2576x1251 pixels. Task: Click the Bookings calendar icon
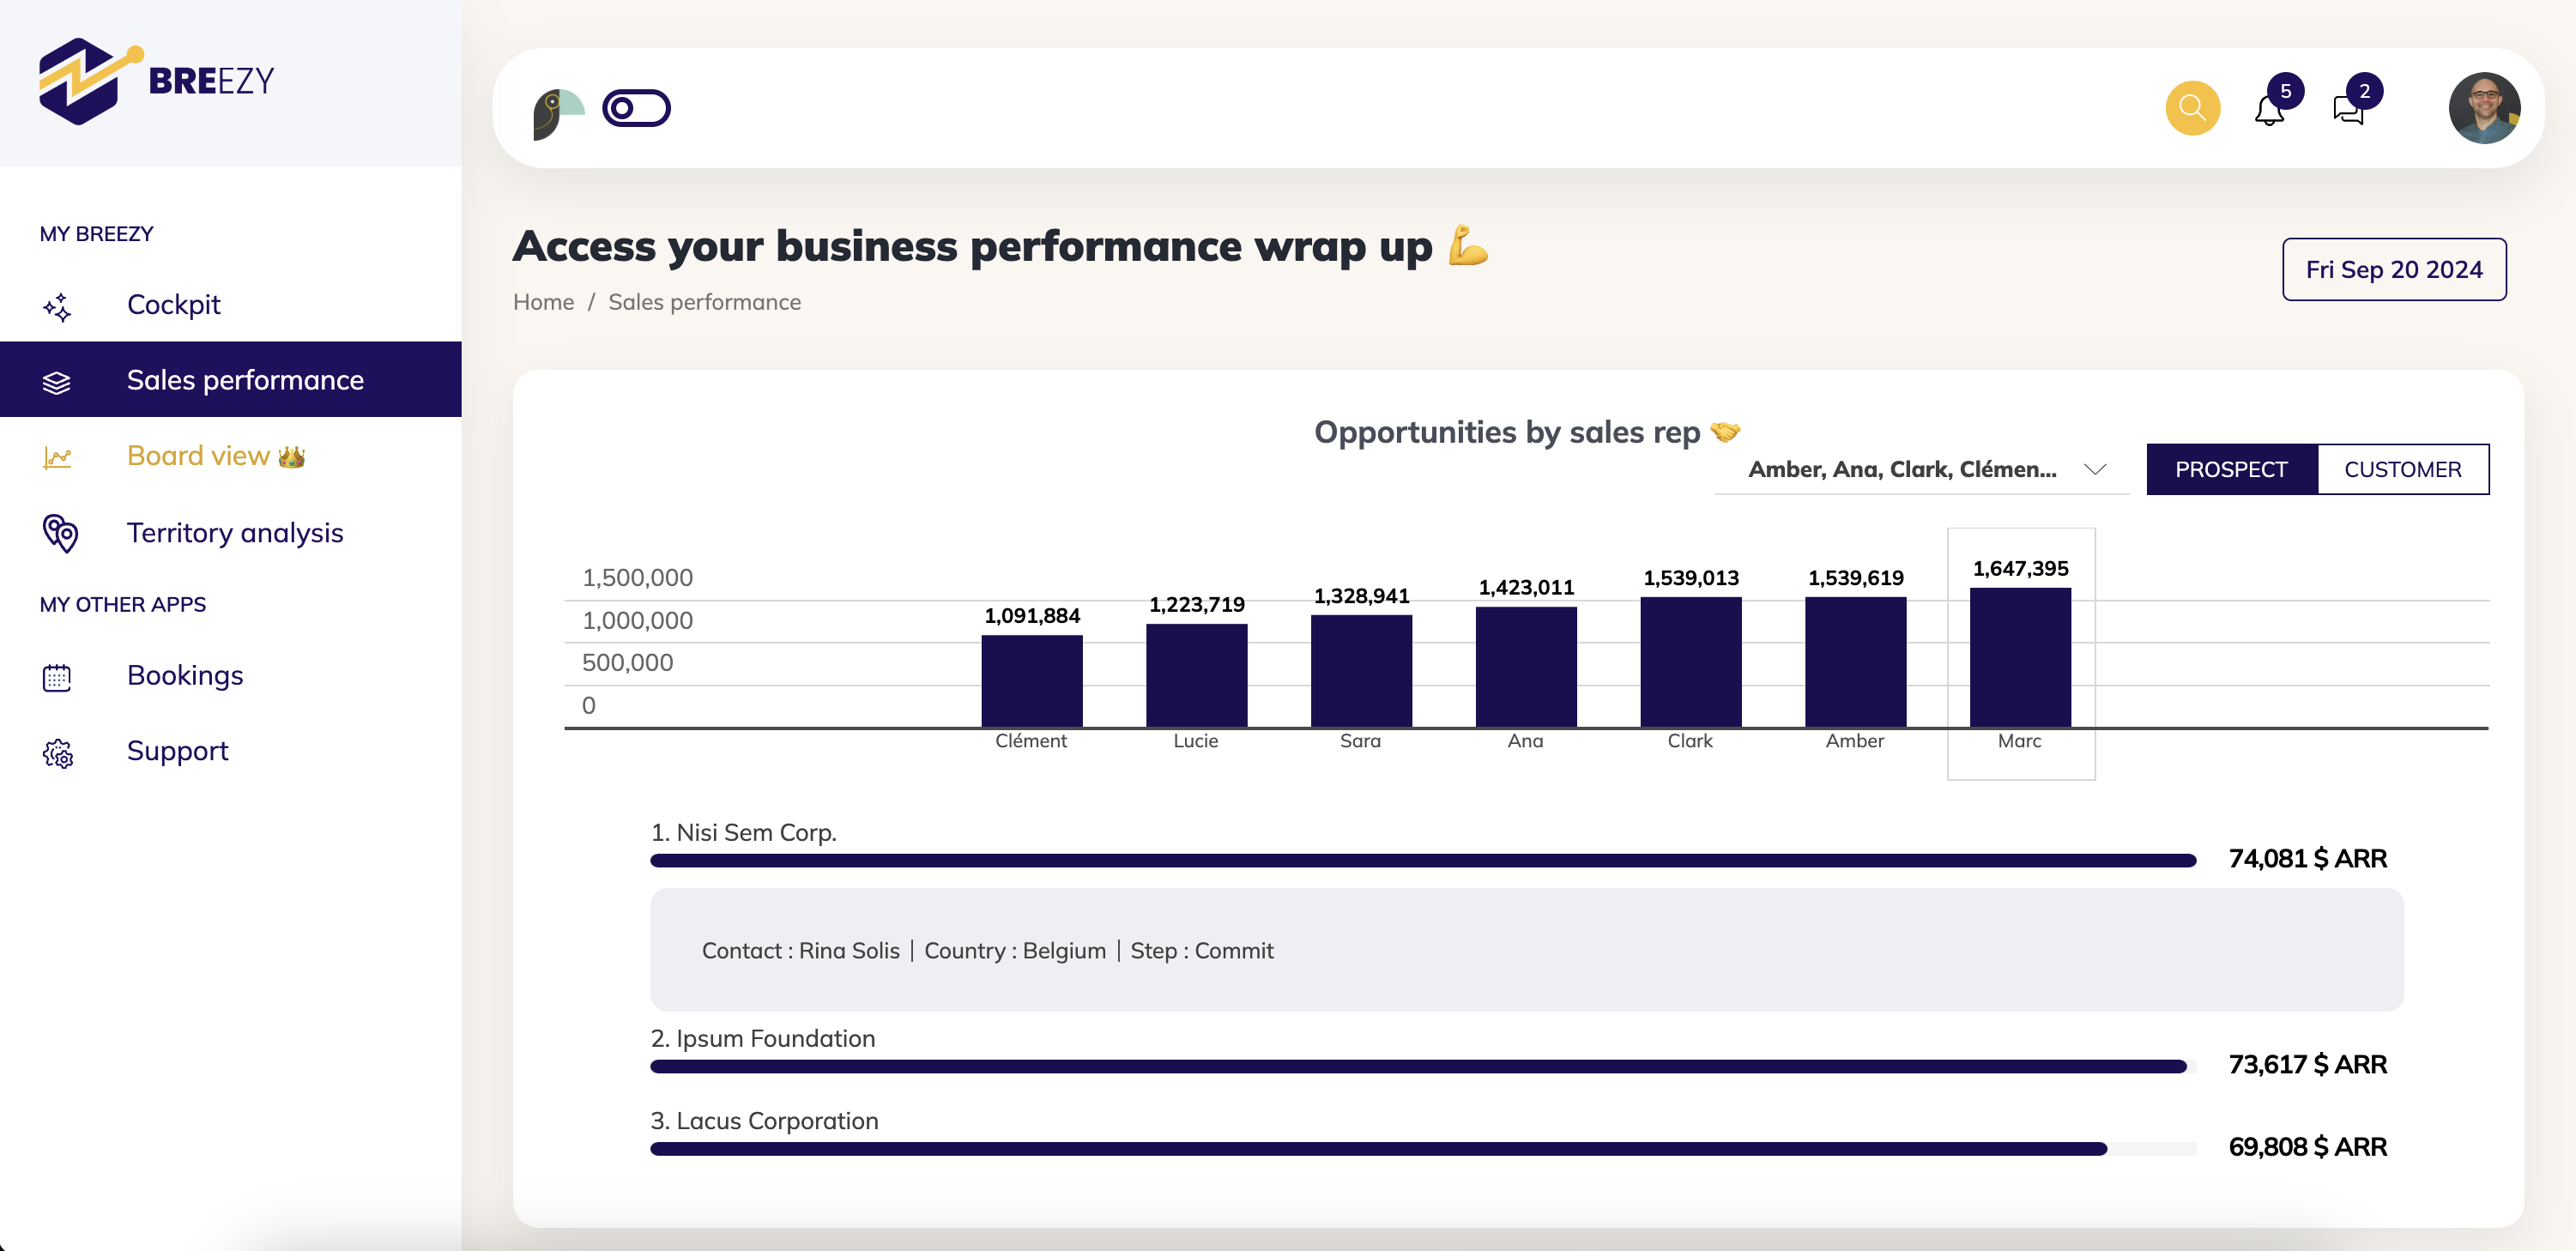tap(57, 677)
